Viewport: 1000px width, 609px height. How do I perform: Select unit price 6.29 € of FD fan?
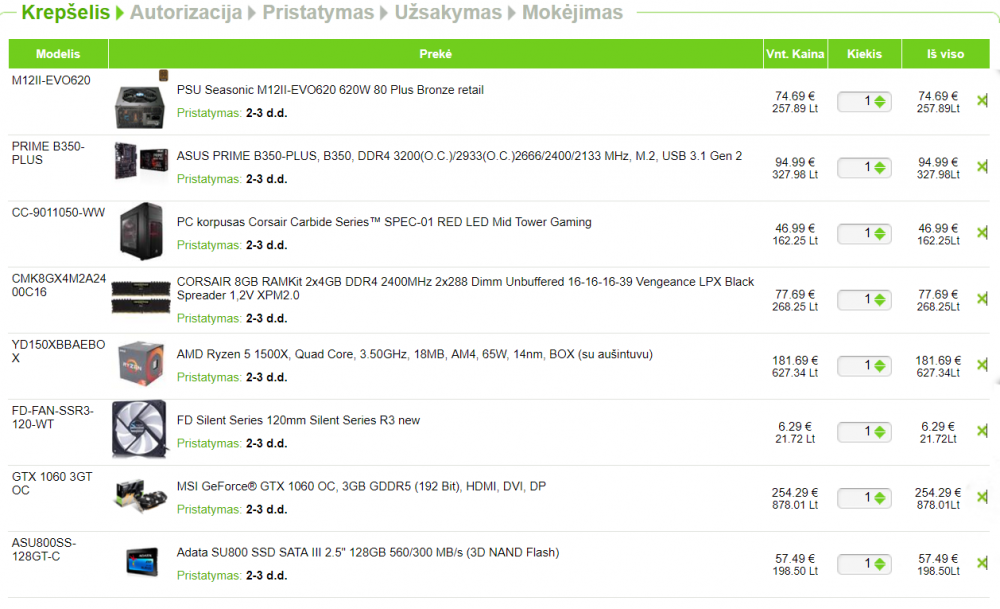pyautogui.click(x=795, y=427)
